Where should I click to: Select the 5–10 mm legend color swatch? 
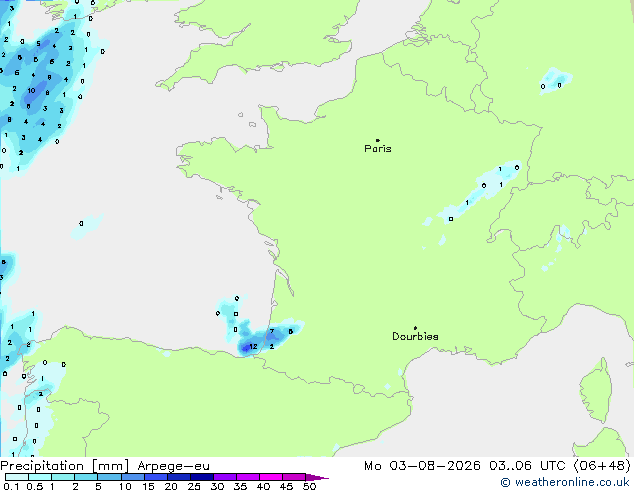pos(110,477)
